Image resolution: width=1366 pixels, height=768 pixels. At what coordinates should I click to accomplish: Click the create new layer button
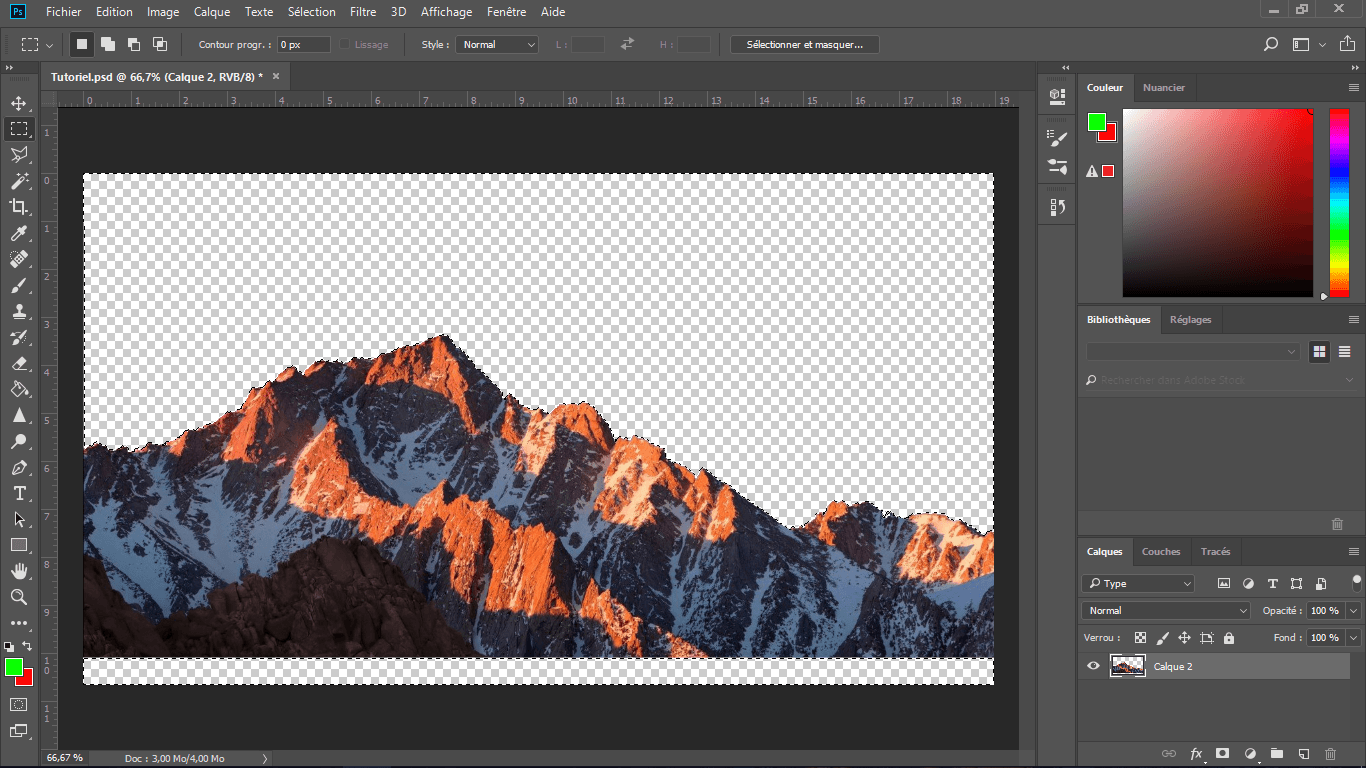point(1303,753)
